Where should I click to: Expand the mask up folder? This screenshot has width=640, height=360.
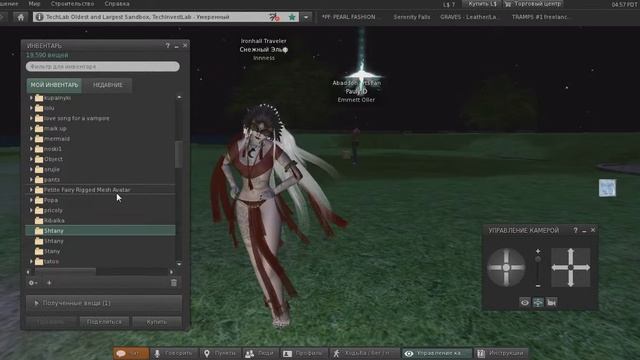[x=31, y=129]
